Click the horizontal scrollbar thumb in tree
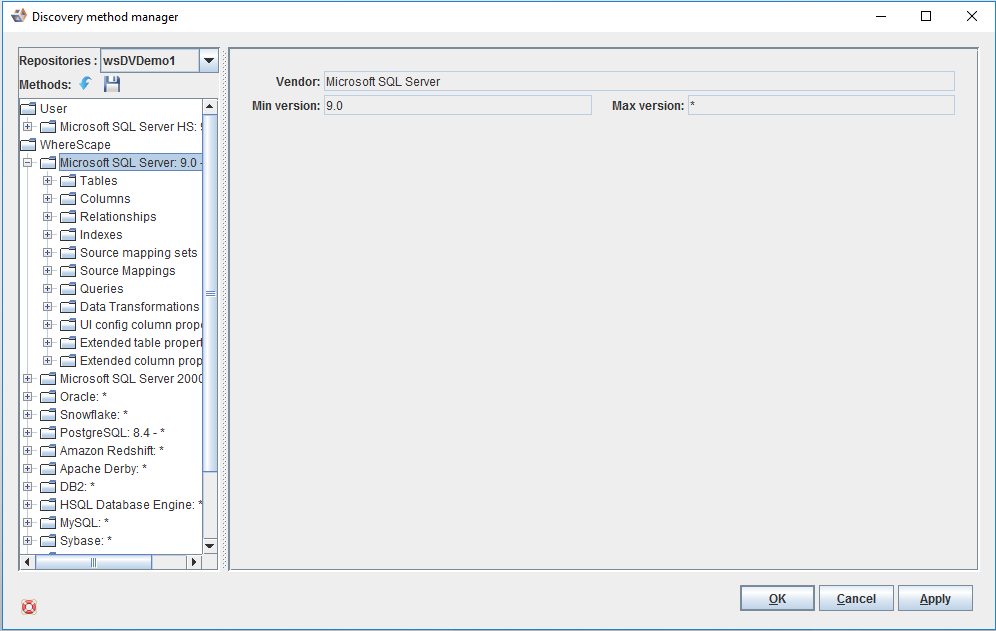The height and width of the screenshot is (631, 996). [x=93, y=562]
